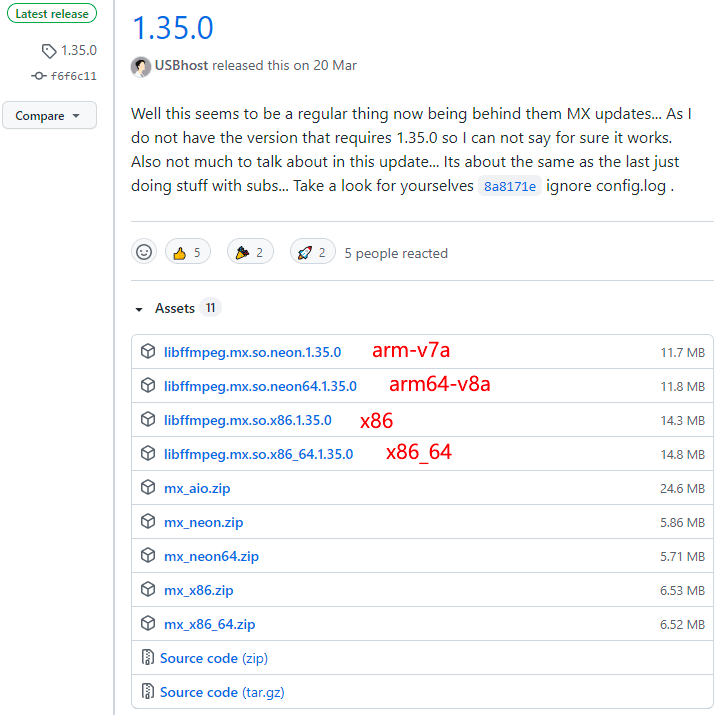The width and height of the screenshot is (723, 715).
Task: Click file icon for Source code (tar.gz)
Action: click(148, 692)
